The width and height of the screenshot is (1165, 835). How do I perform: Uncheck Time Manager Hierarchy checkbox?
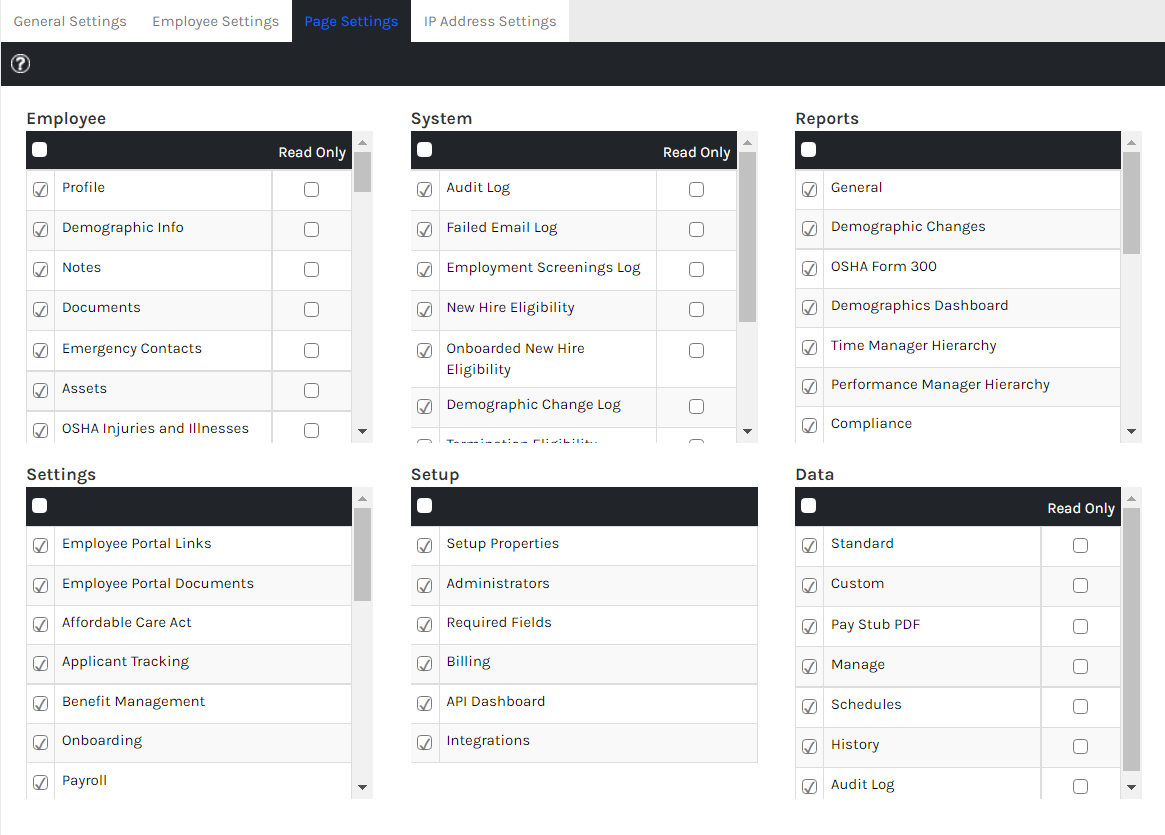click(x=810, y=348)
